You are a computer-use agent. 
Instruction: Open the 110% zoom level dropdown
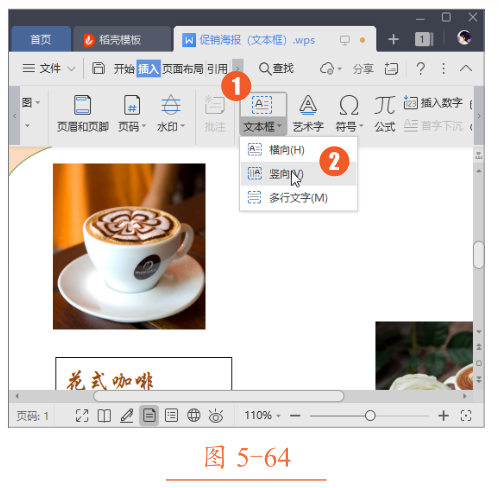click(x=262, y=415)
